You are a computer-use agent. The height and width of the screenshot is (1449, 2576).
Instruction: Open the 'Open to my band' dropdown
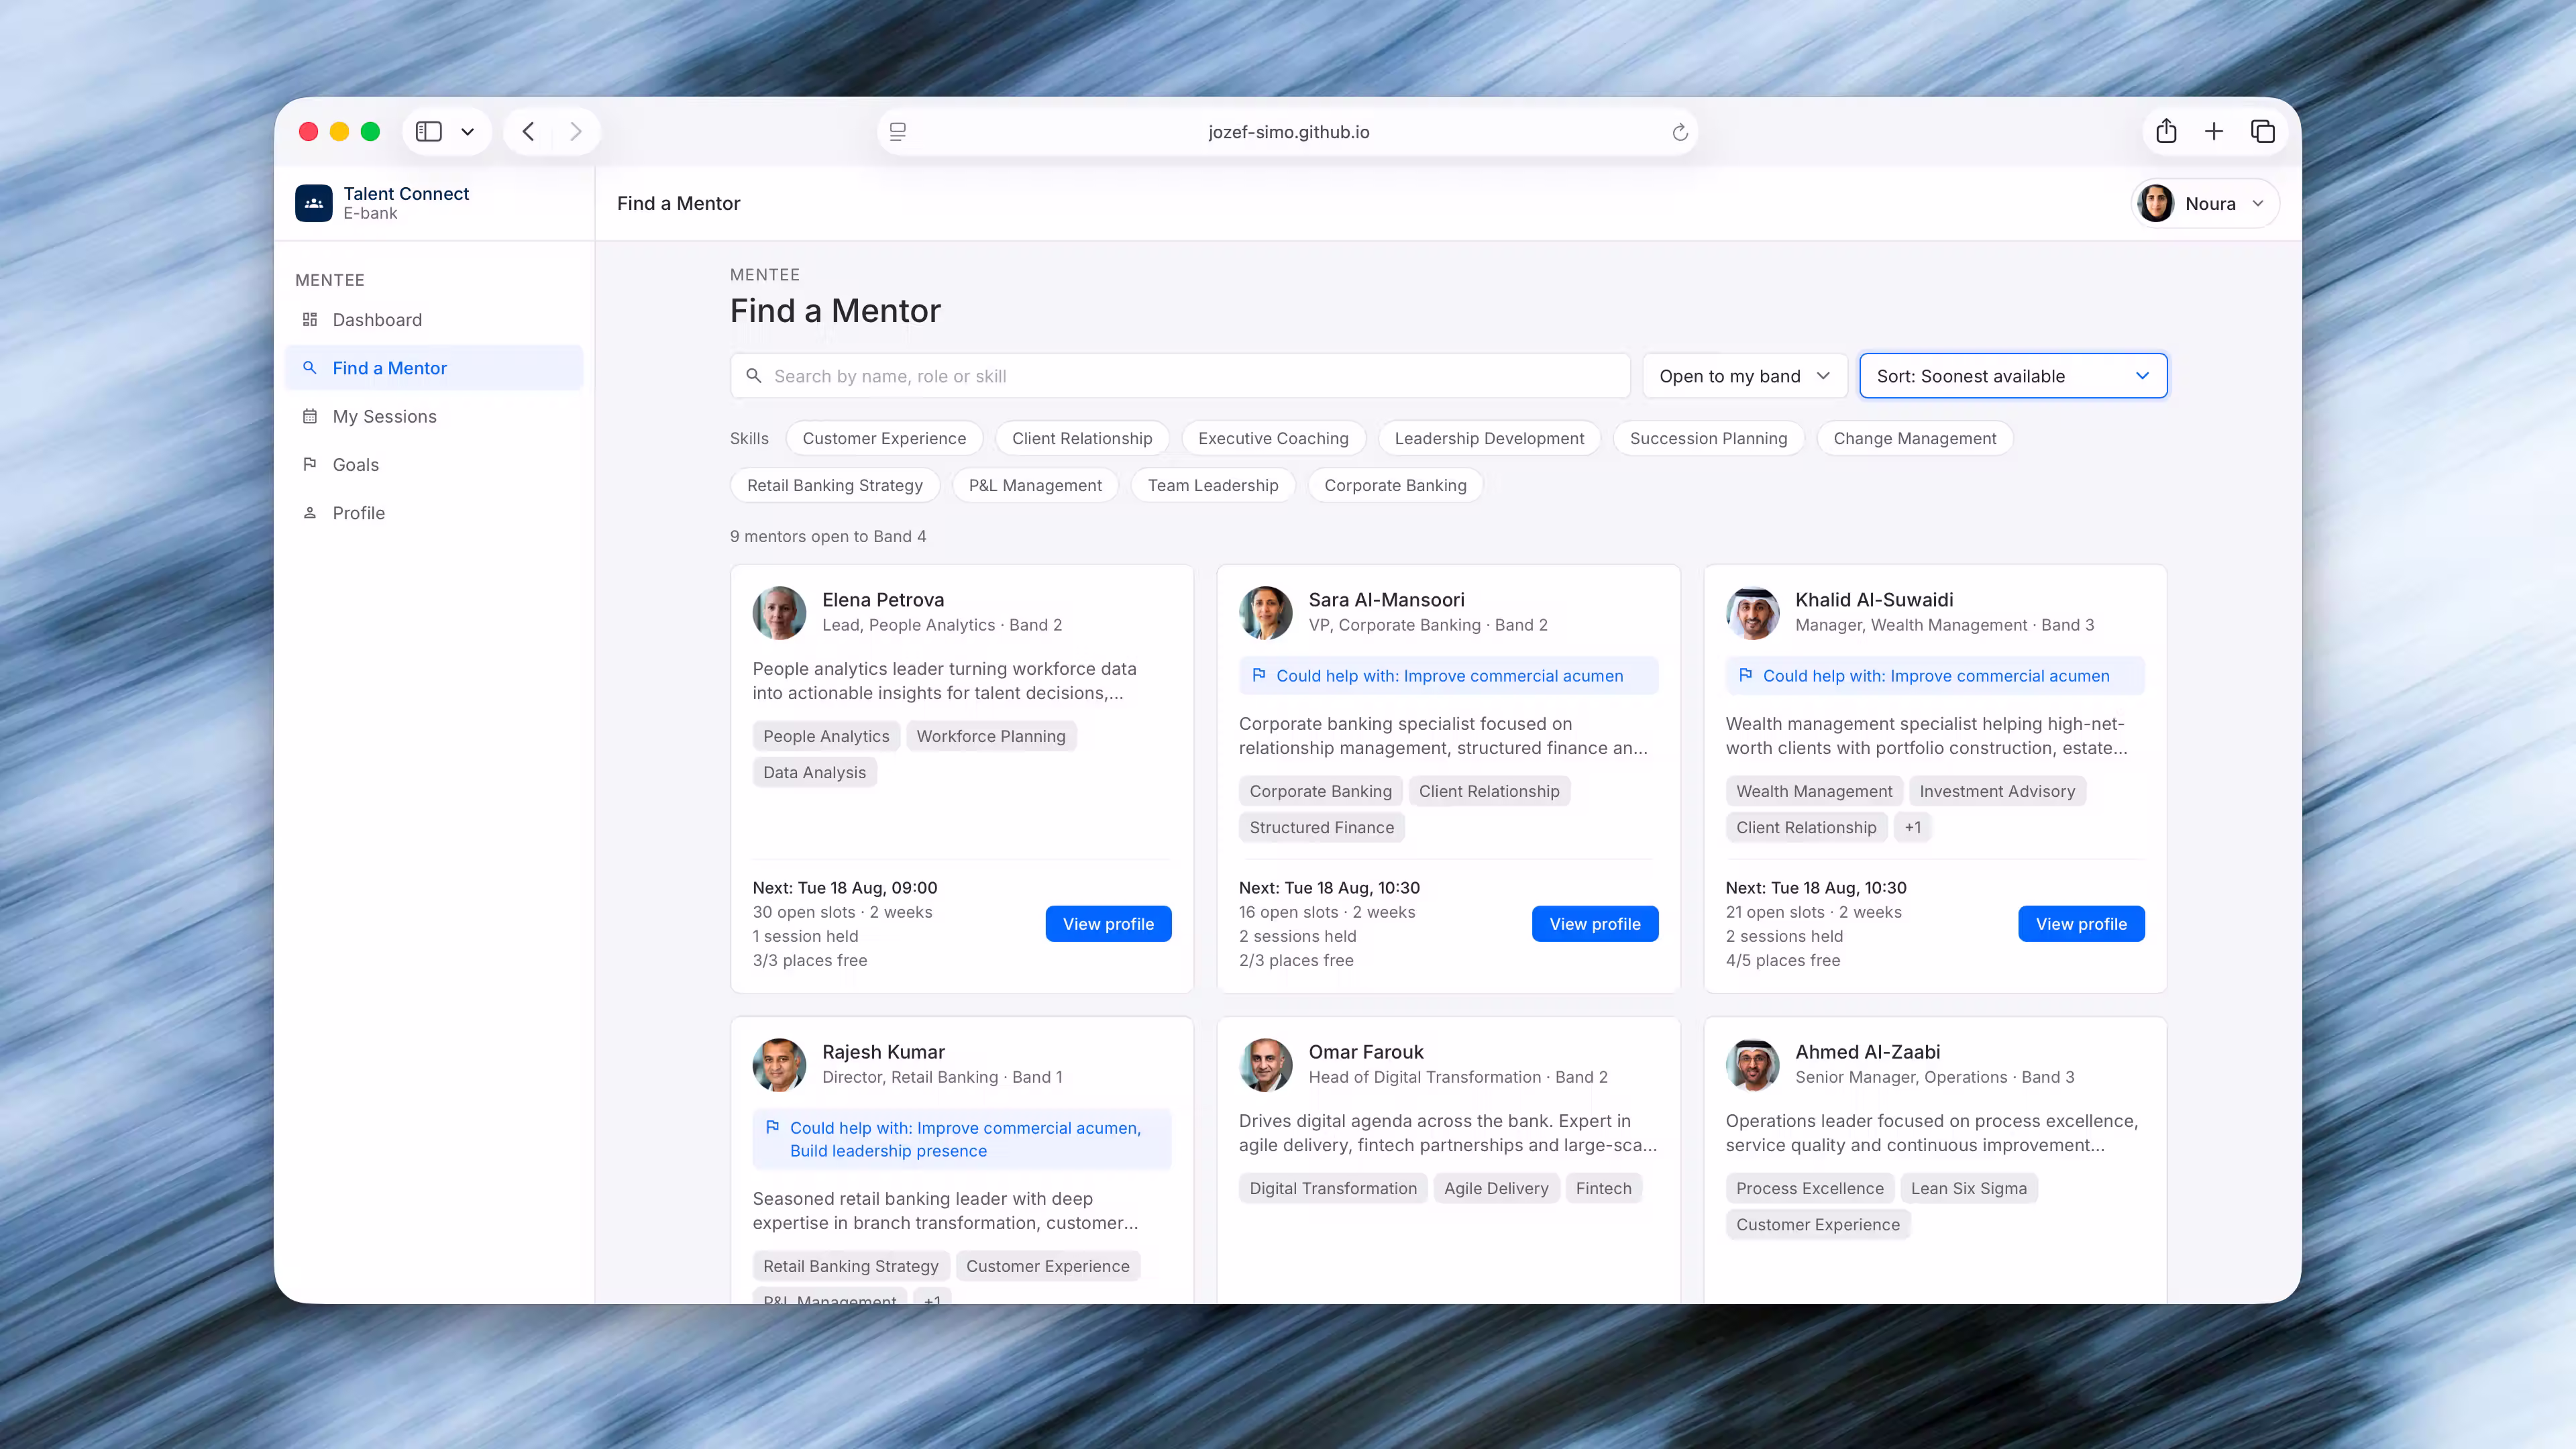pyautogui.click(x=1744, y=376)
